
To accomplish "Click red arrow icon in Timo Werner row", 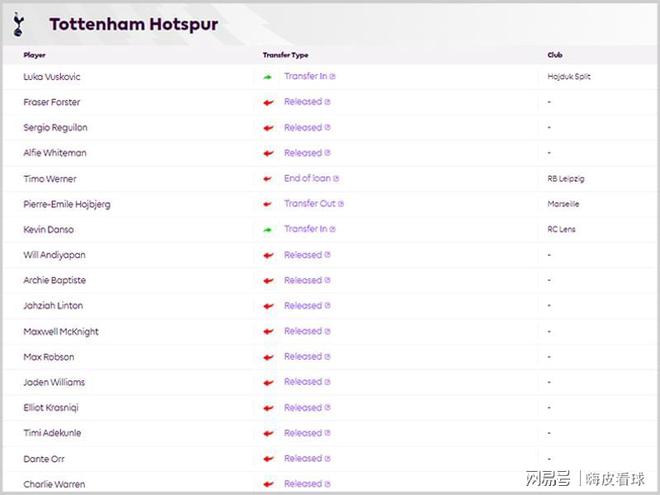I will pyautogui.click(x=267, y=179).
